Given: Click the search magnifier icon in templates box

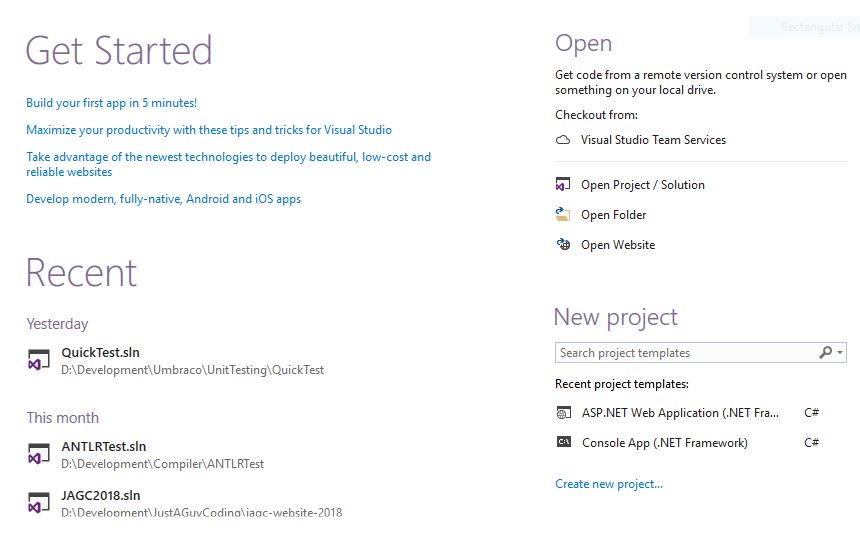Looking at the screenshot, I should pos(825,352).
